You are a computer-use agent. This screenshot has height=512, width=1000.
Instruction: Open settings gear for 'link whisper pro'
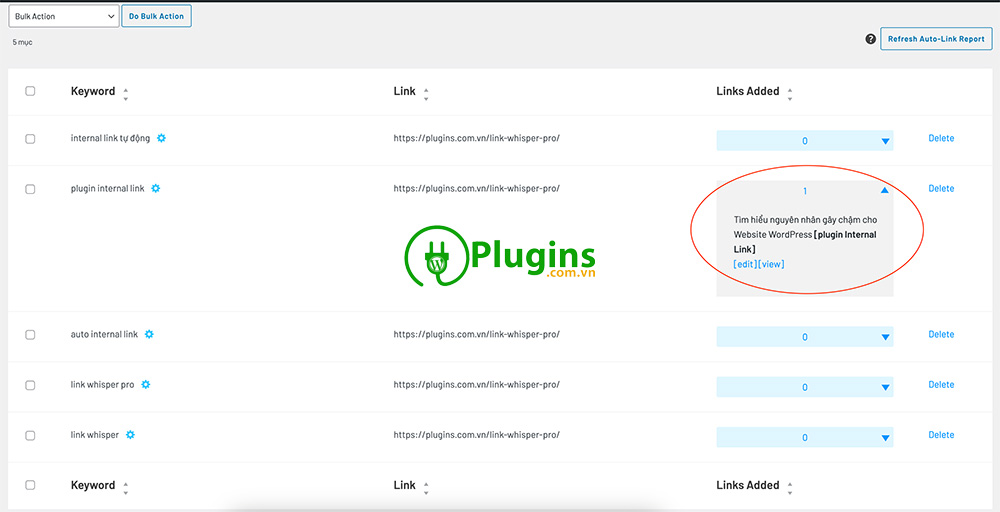[x=145, y=384]
